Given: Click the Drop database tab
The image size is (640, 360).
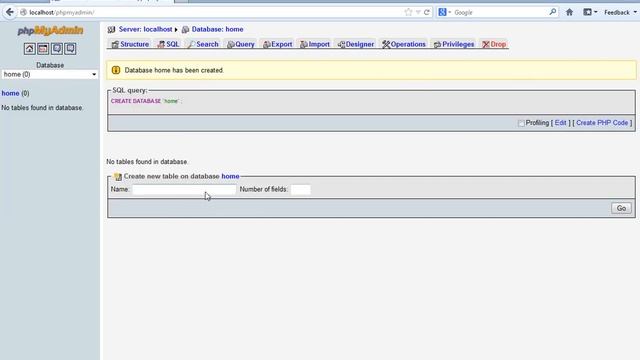Looking at the screenshot, I should tap(494, 44).
